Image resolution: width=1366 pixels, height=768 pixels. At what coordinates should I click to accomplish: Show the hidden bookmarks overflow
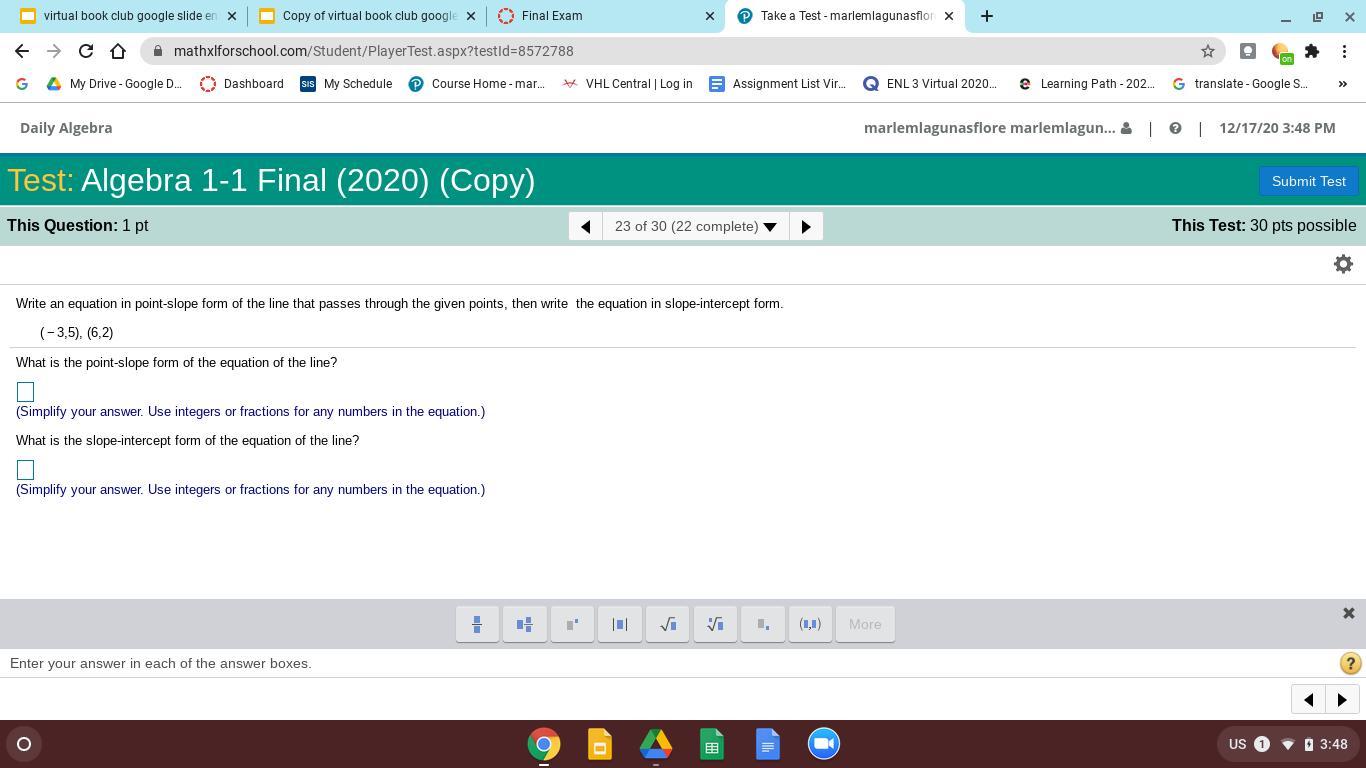click(1342, 84)
